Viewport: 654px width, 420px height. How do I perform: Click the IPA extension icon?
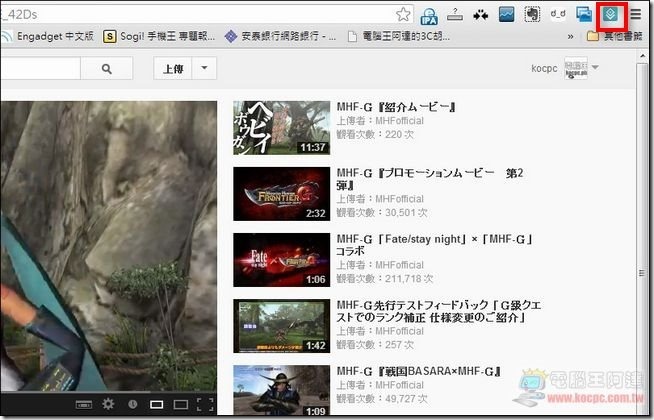(x=430, y=15)
